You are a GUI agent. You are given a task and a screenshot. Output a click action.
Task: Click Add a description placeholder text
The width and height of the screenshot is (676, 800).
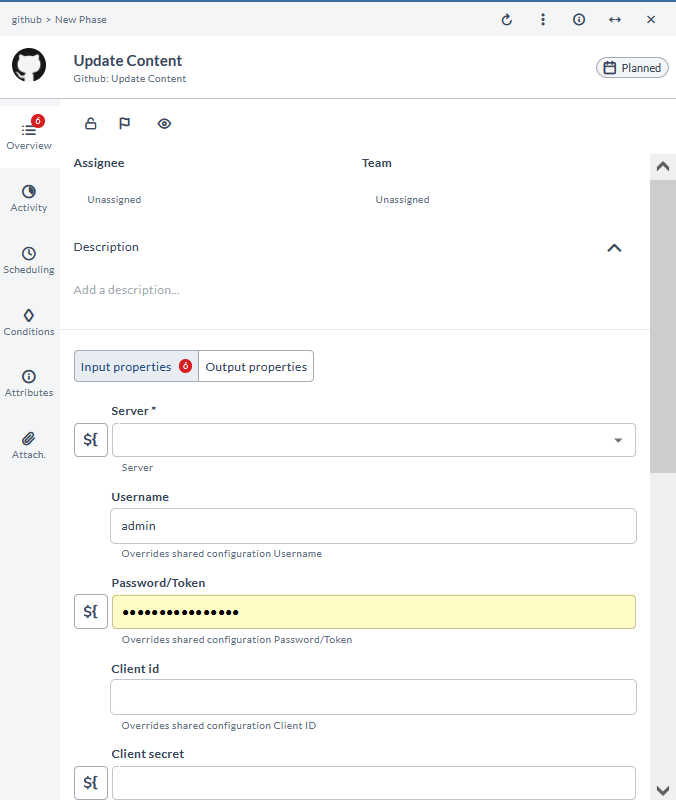click(x=127, y=290)
